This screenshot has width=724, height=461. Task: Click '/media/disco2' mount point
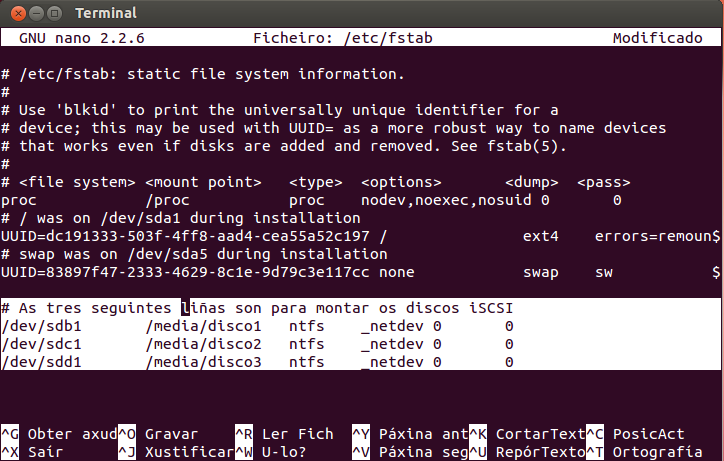pos(204,344)
